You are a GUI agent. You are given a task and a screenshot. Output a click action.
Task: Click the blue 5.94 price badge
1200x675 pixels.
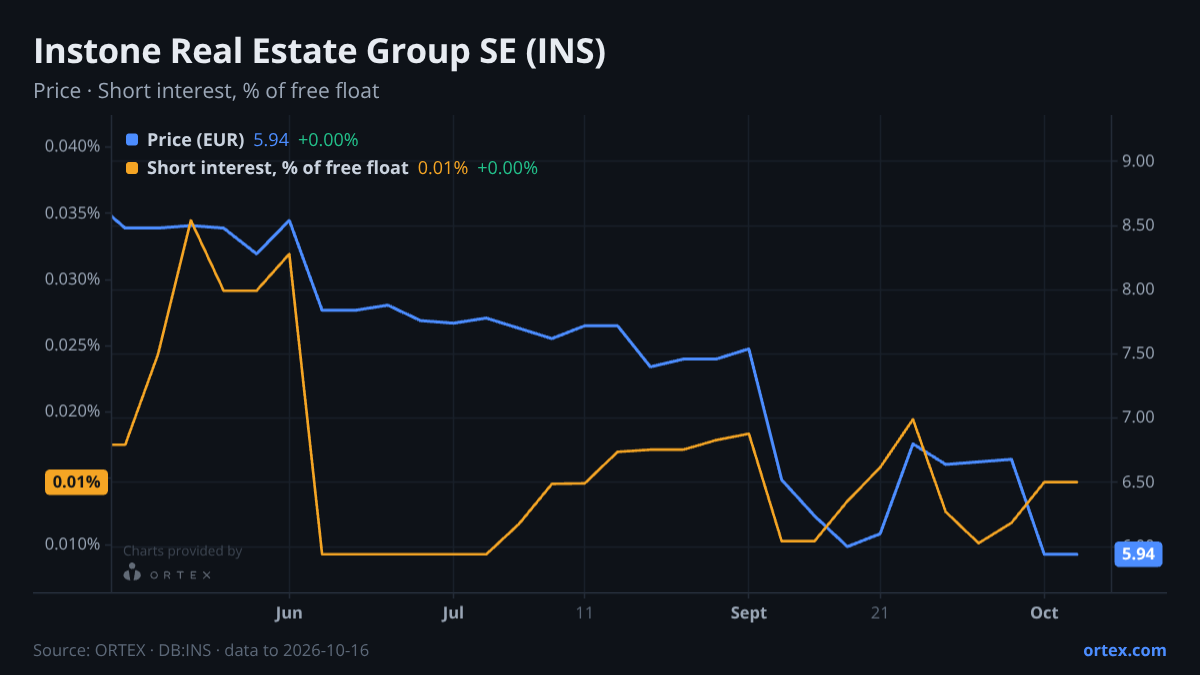(1138, 554)
